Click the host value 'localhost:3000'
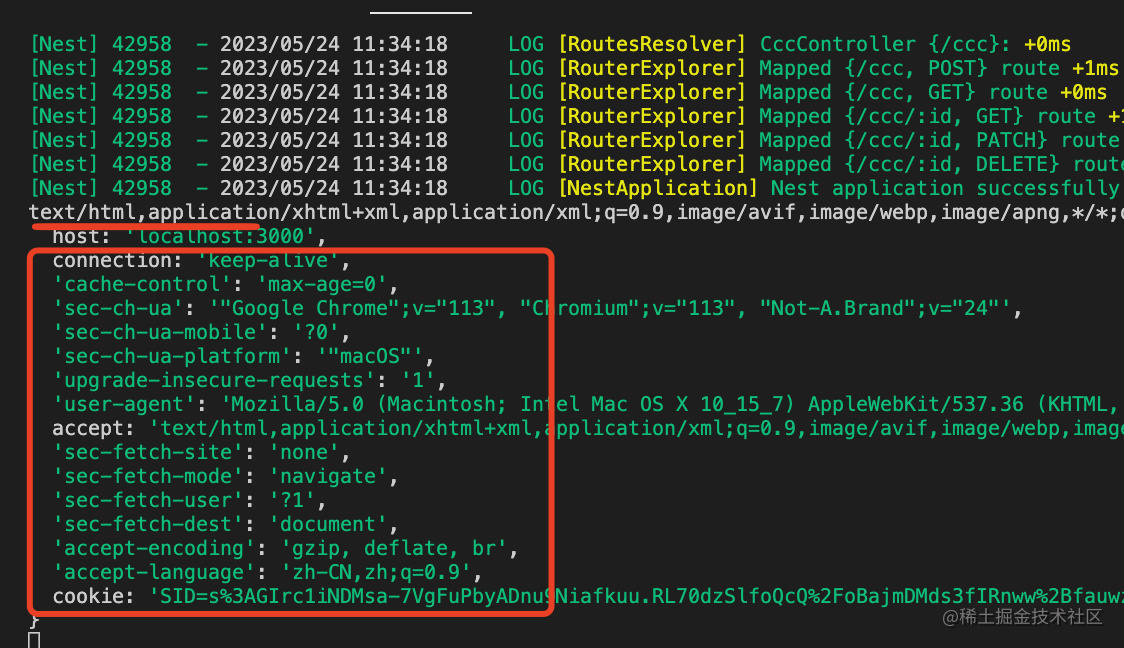This screenshot has height=648, width=1124. point(221,237)
